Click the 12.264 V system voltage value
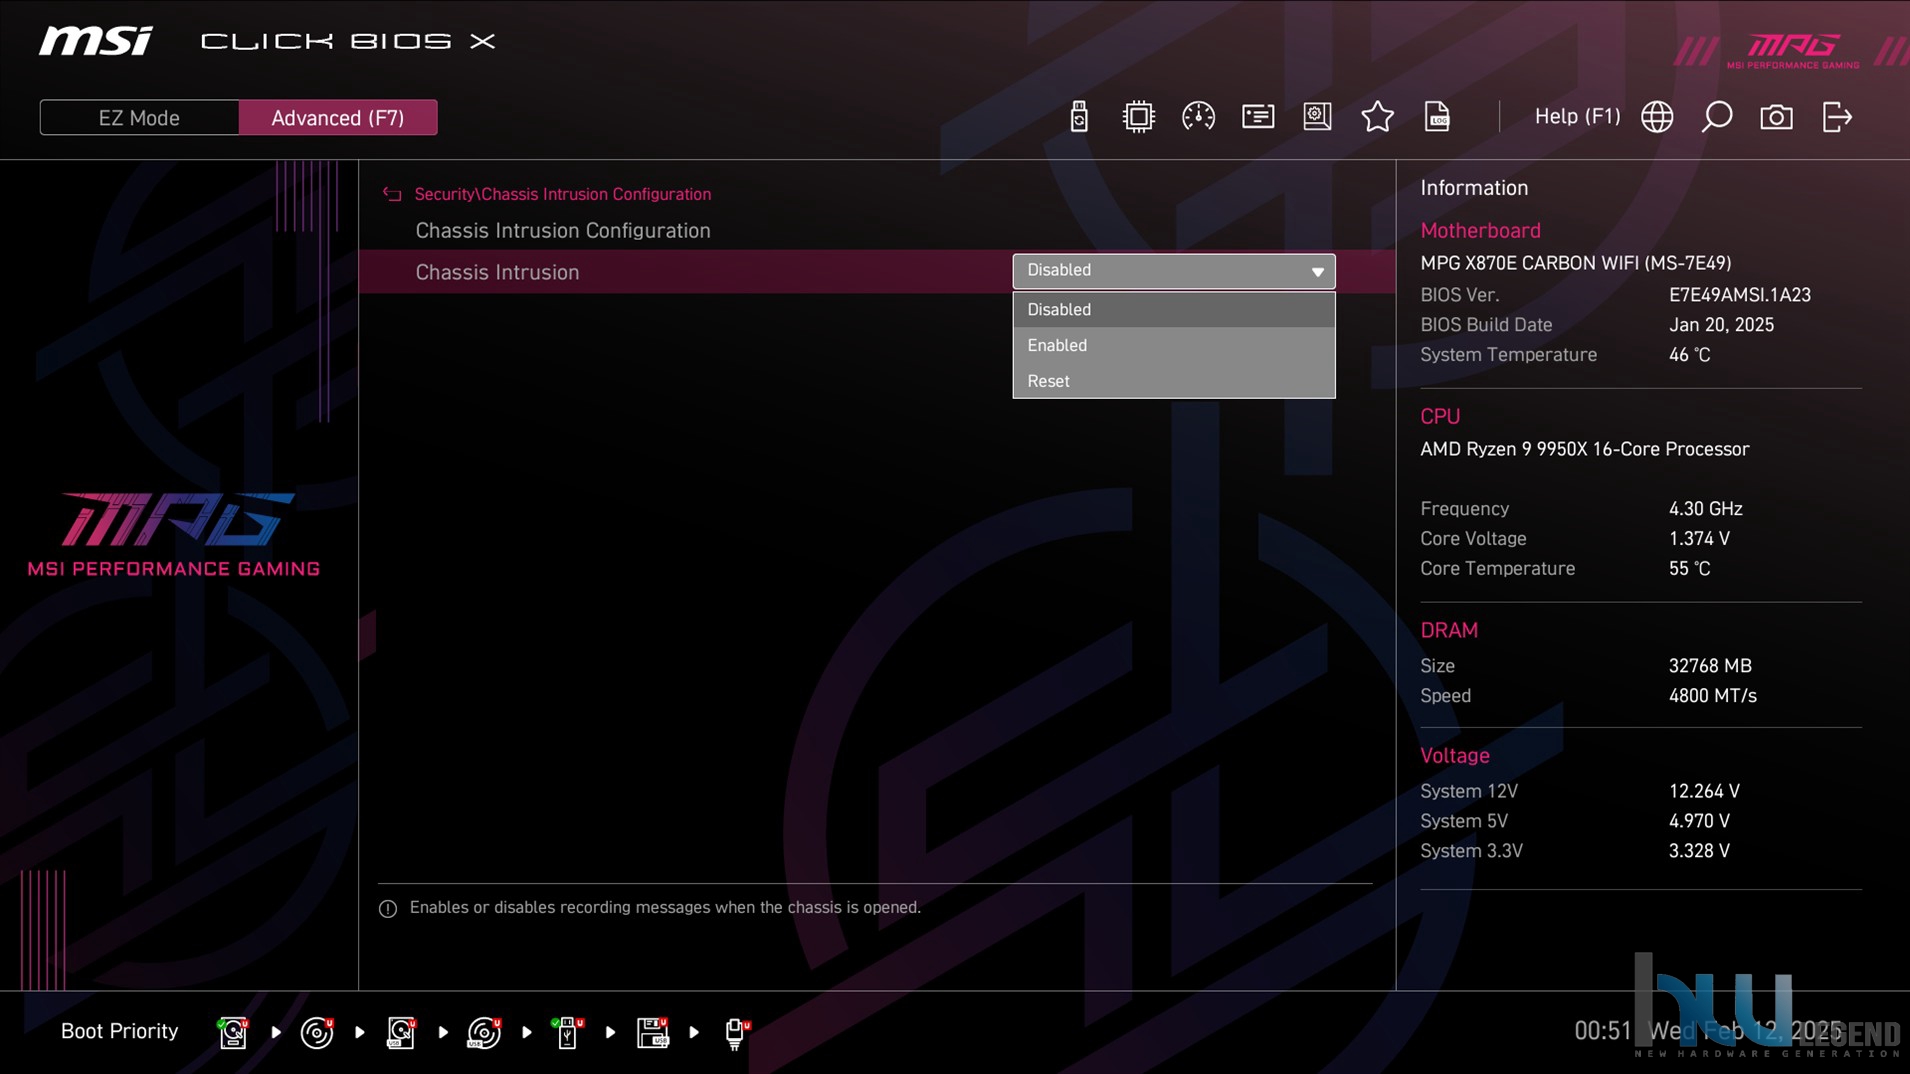1910x1074 pixels. 1704,791
